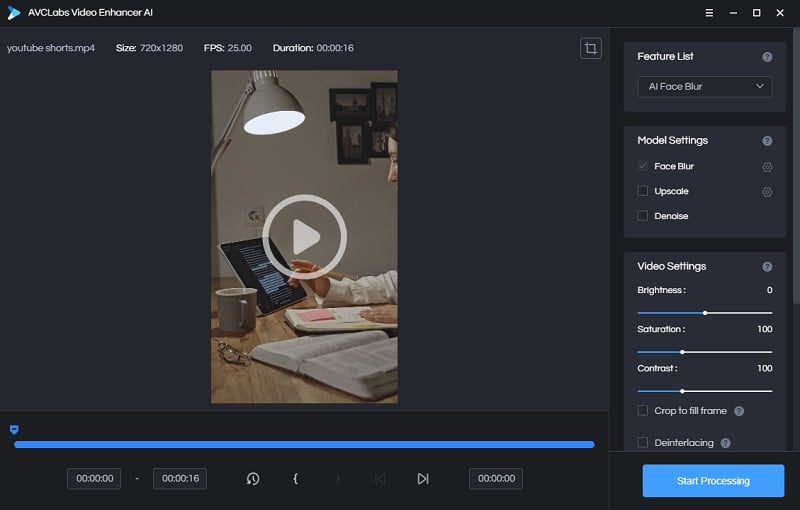The height and width of the screenshot is (510, 800).
Task: Adjust the Saturation slider handle
Action: point(682,352)
